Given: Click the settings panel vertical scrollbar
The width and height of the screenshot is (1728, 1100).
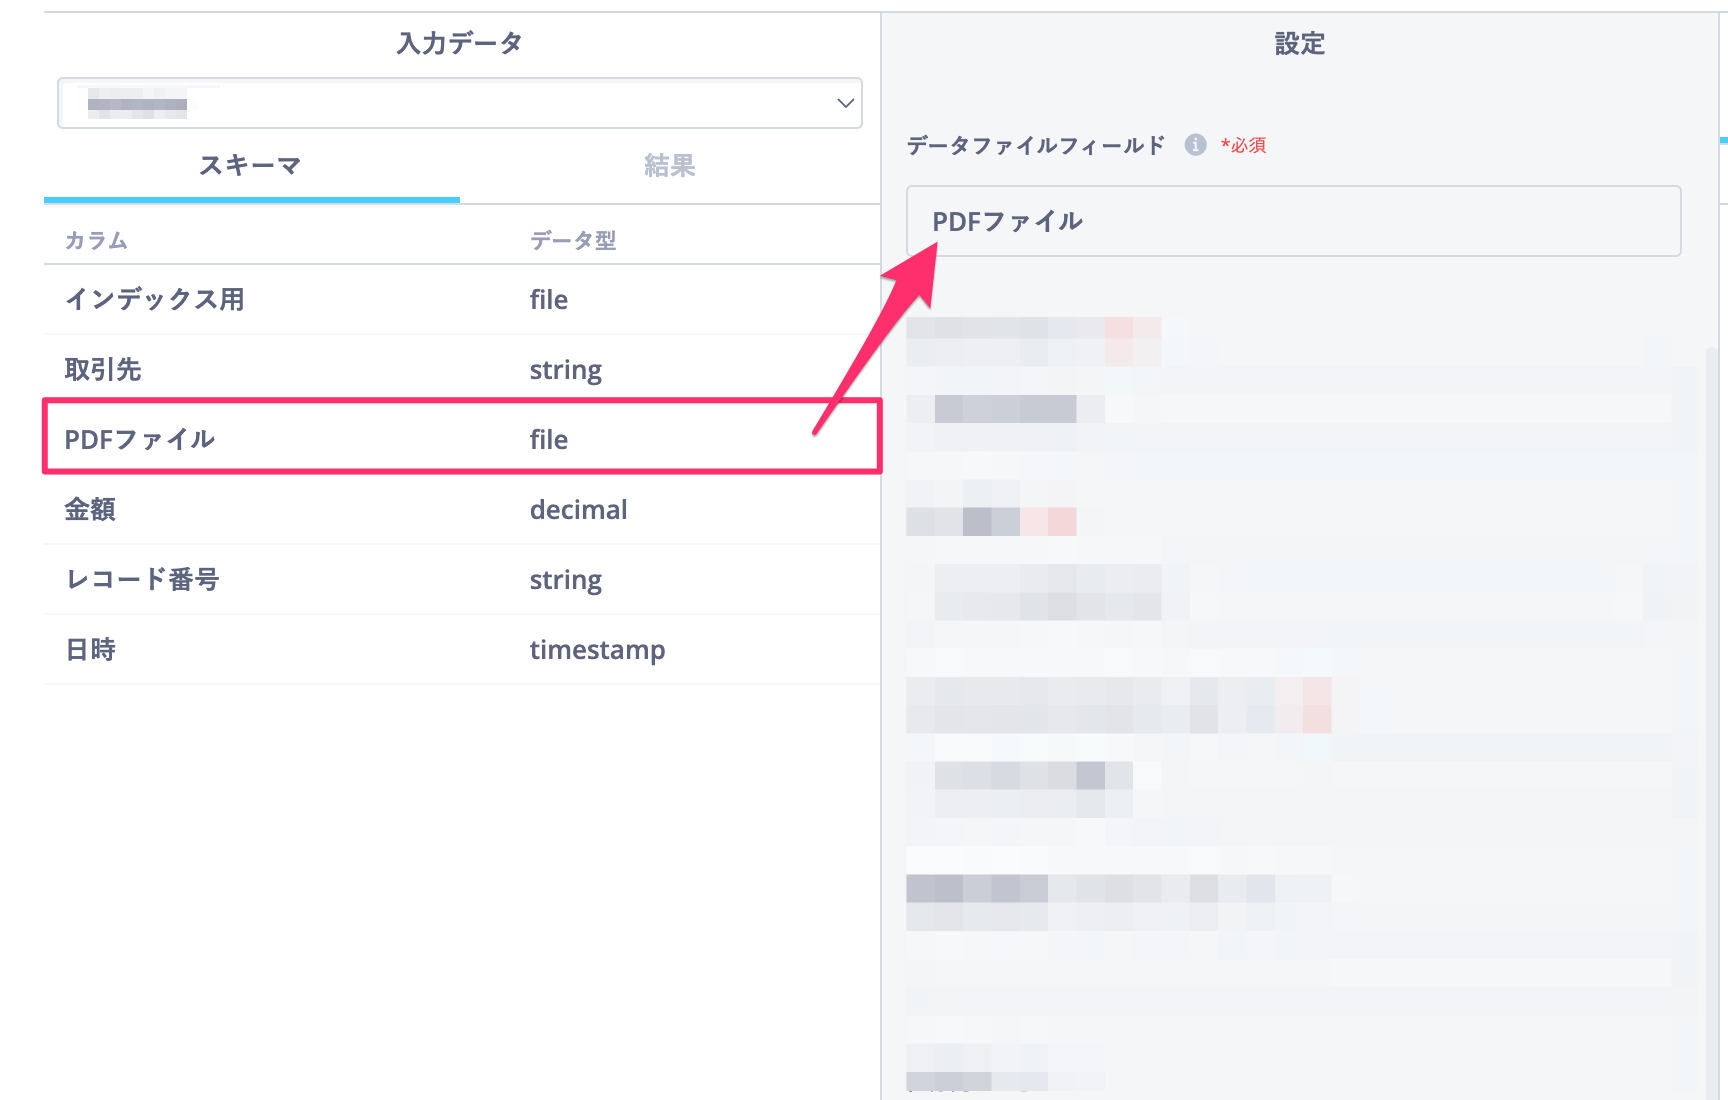Looking at the screenshot, I should [x=1711, y=700].
